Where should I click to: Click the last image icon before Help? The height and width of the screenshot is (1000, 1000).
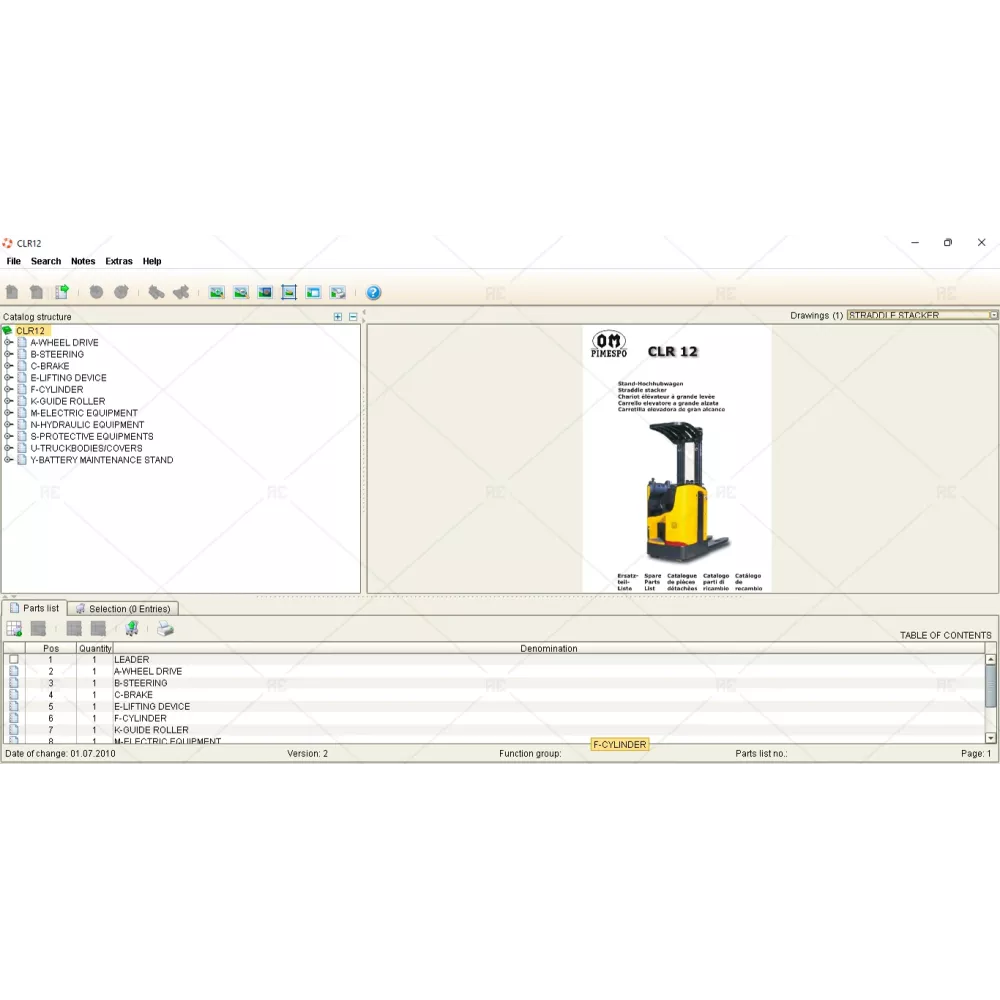pos(338,293)
